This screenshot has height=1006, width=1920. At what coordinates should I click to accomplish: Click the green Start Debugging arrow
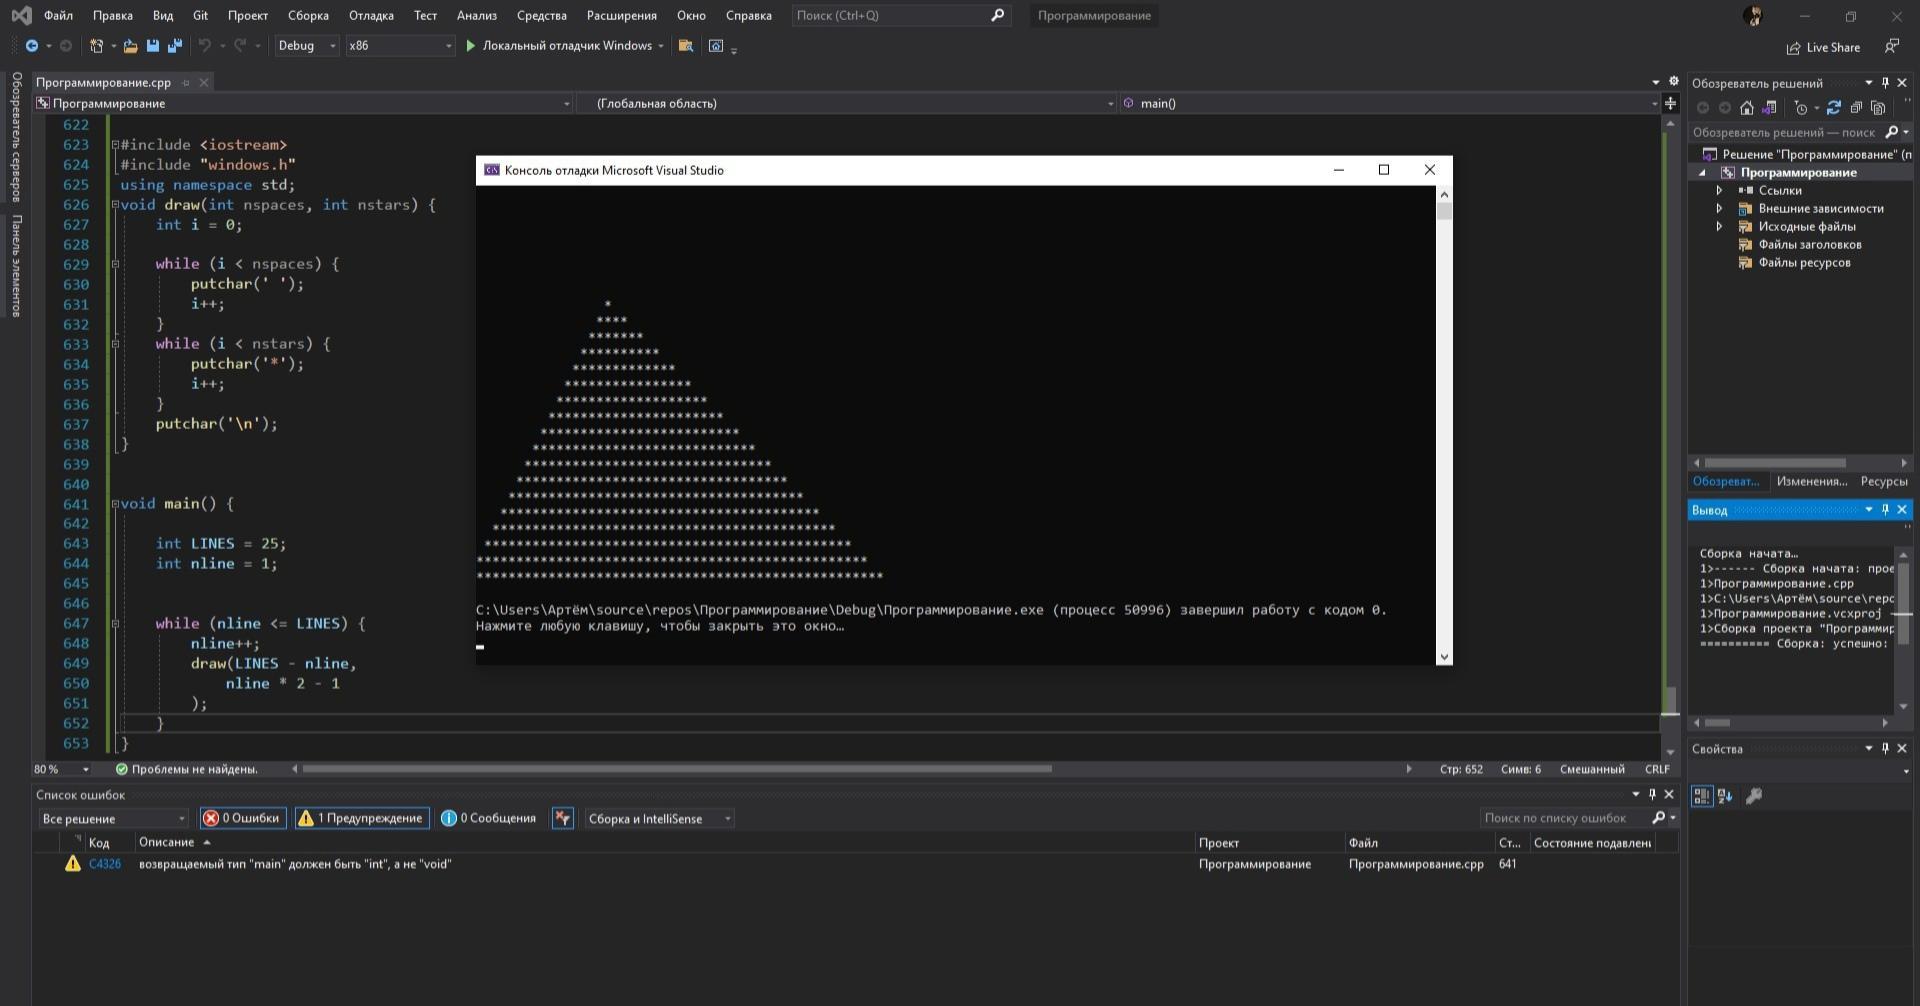pos(470,46)
